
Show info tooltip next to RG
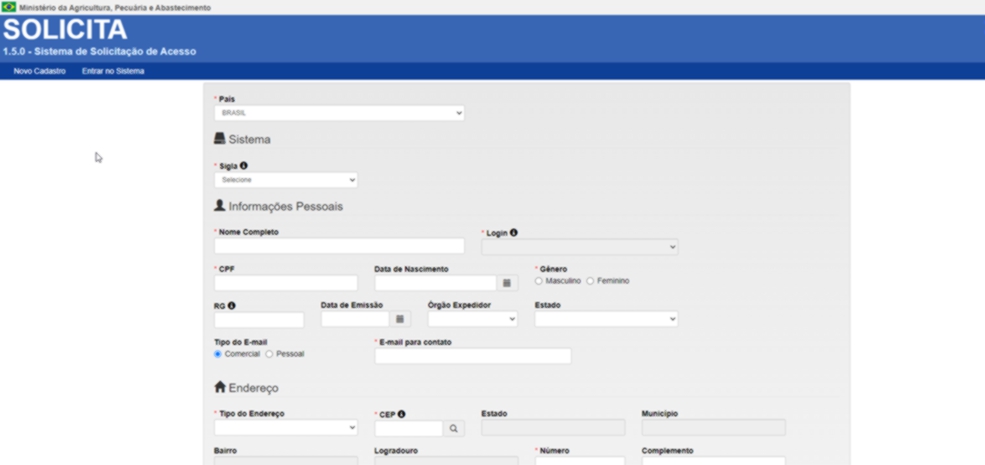click(x=232, y=305)
